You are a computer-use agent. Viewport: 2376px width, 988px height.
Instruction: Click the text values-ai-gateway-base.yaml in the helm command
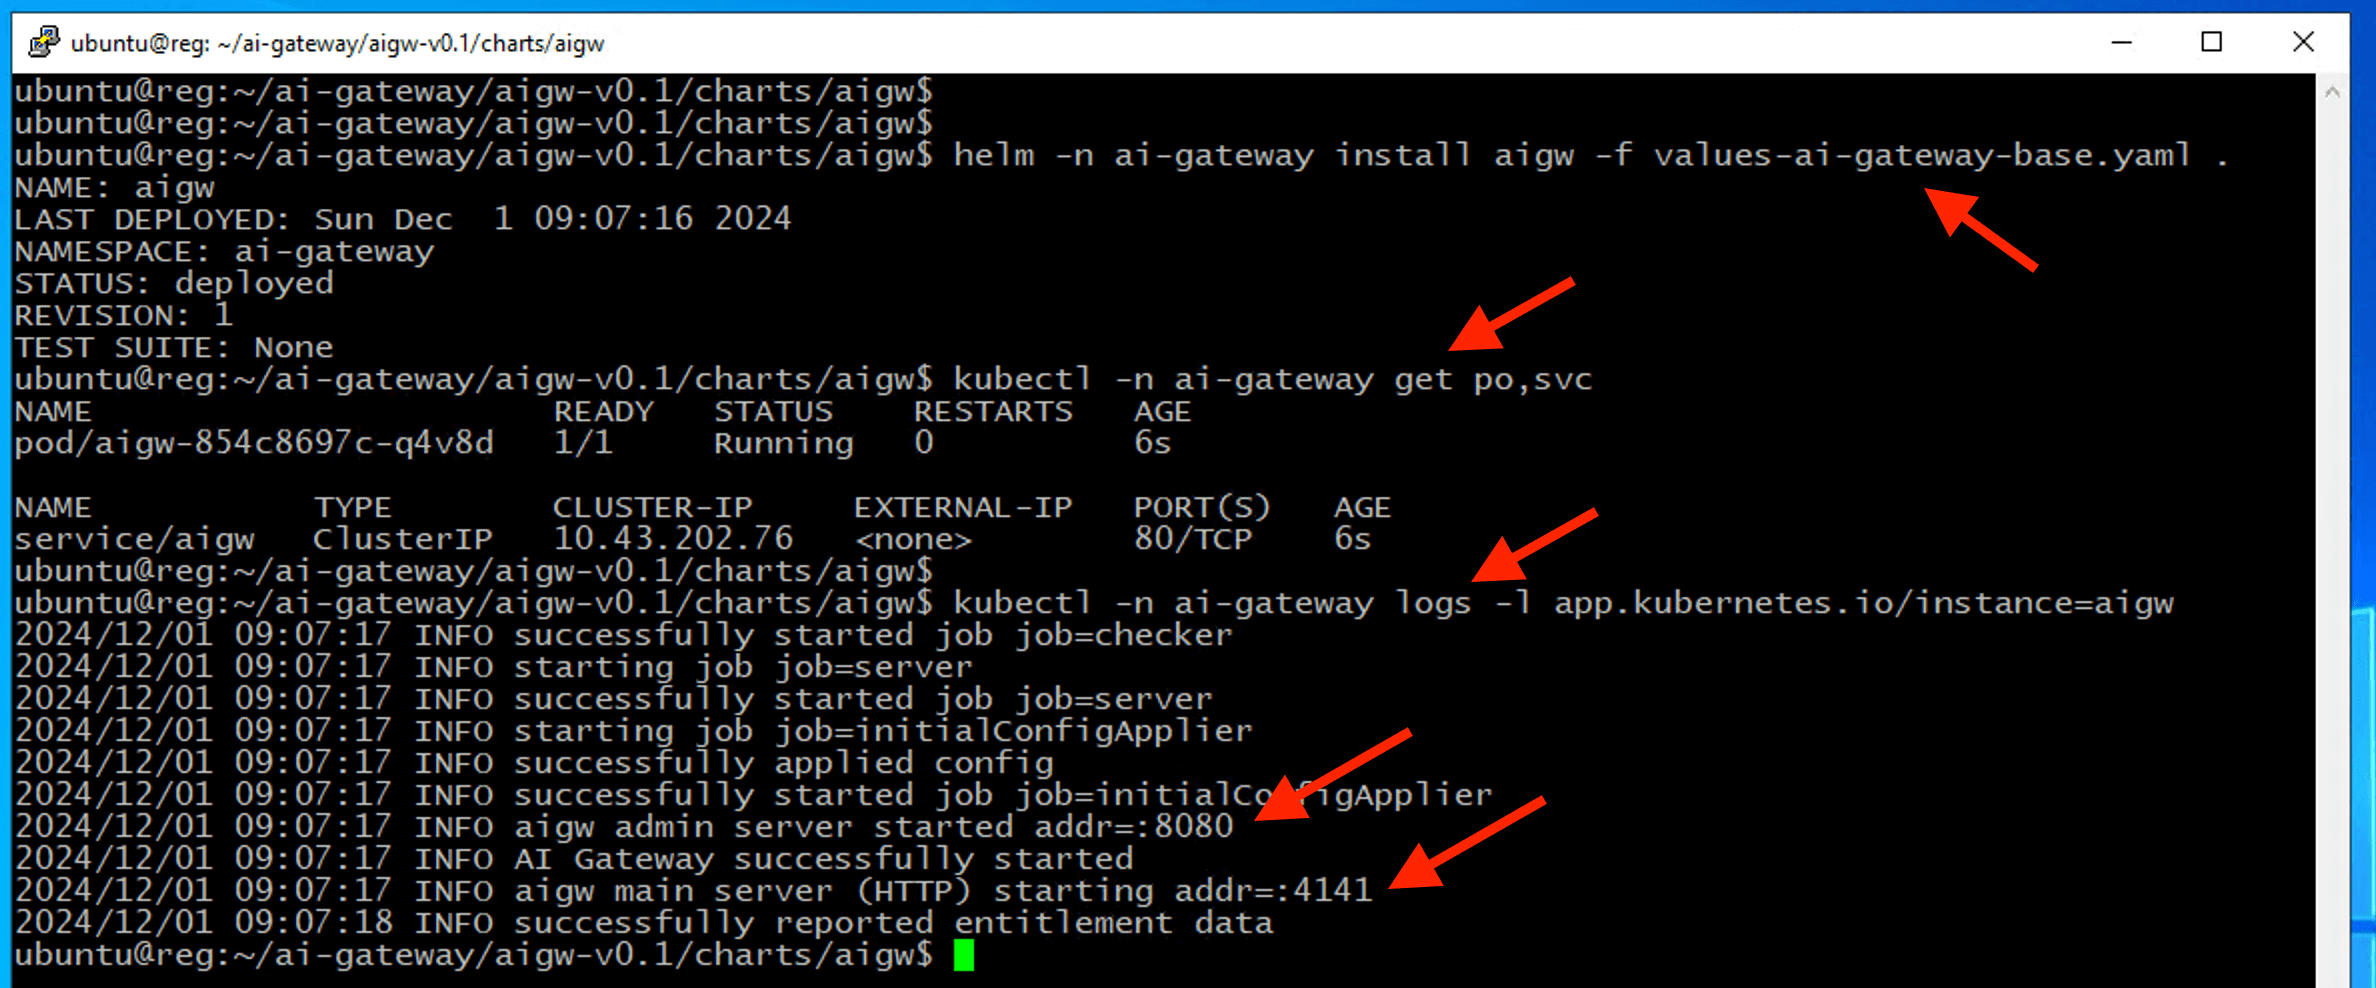pyautogui.click(x=1921, y=155)
